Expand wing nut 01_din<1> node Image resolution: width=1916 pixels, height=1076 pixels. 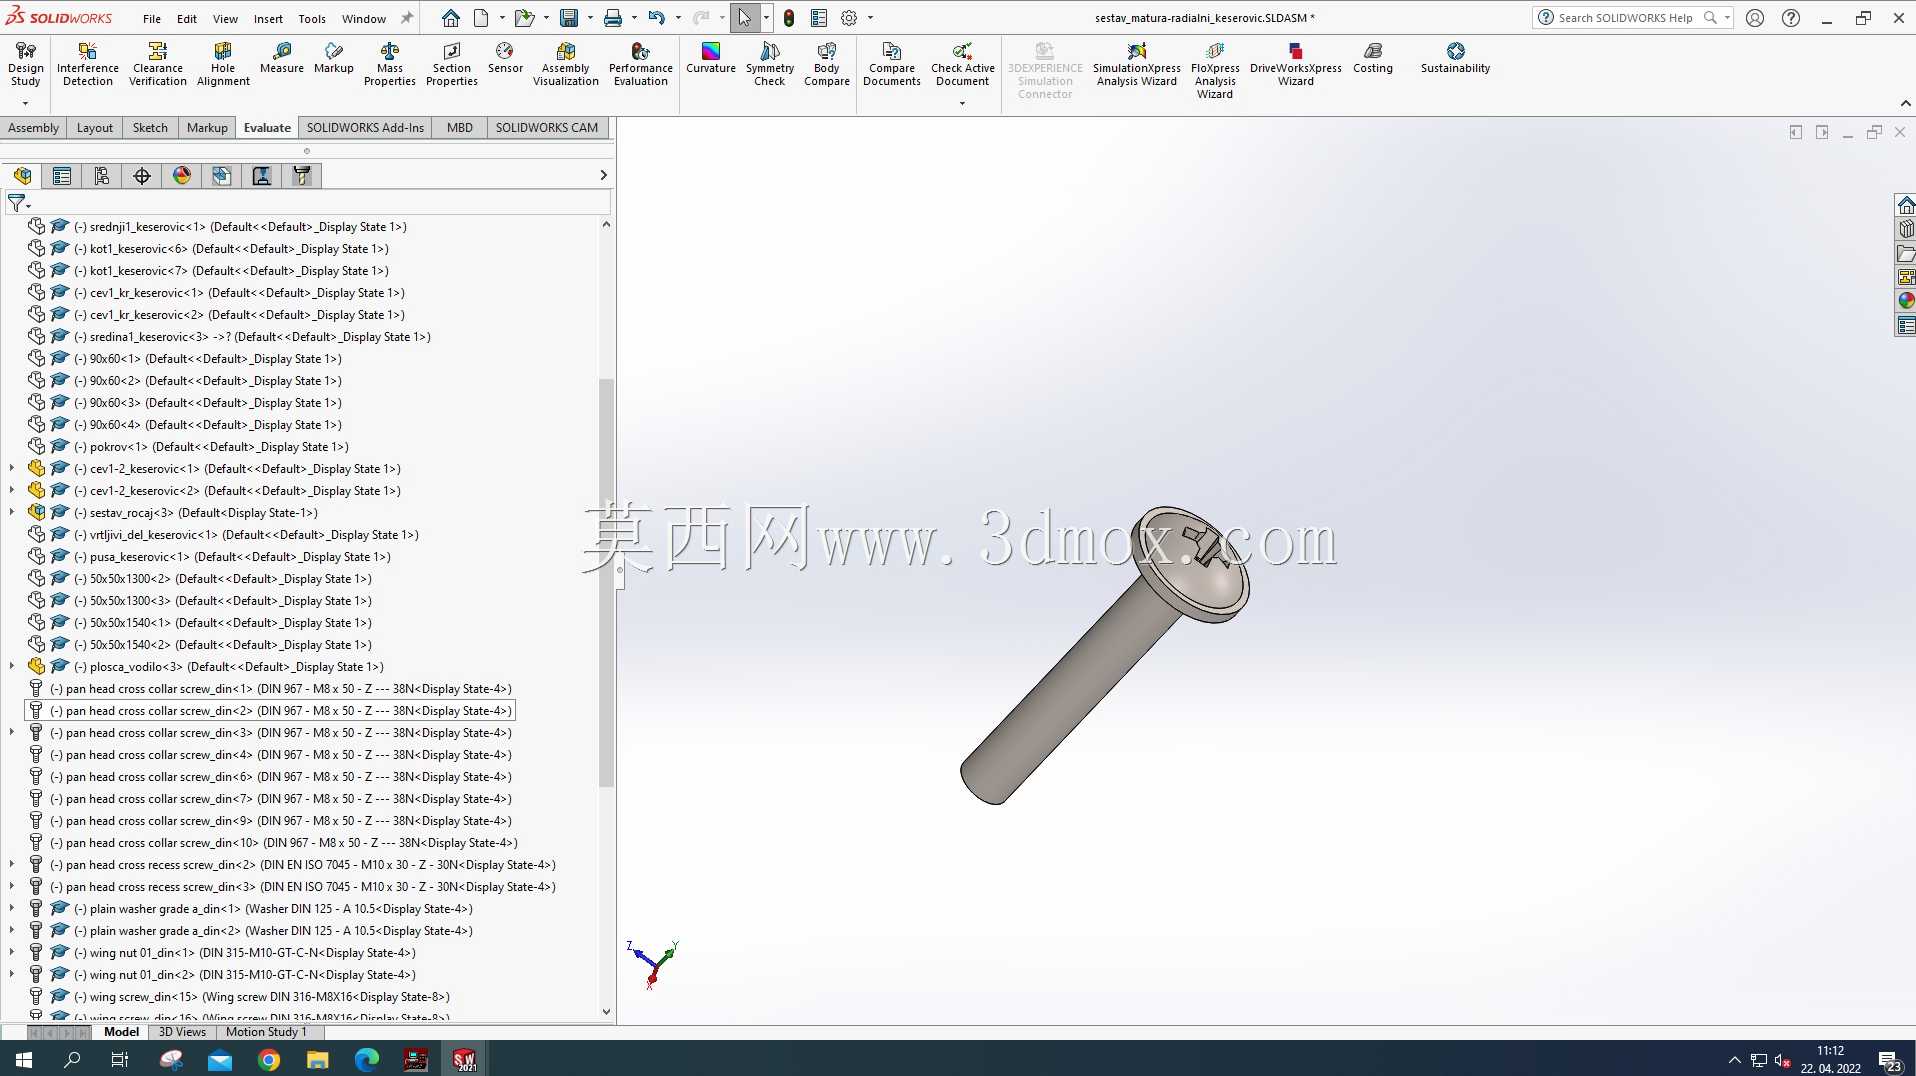point(12,952)
